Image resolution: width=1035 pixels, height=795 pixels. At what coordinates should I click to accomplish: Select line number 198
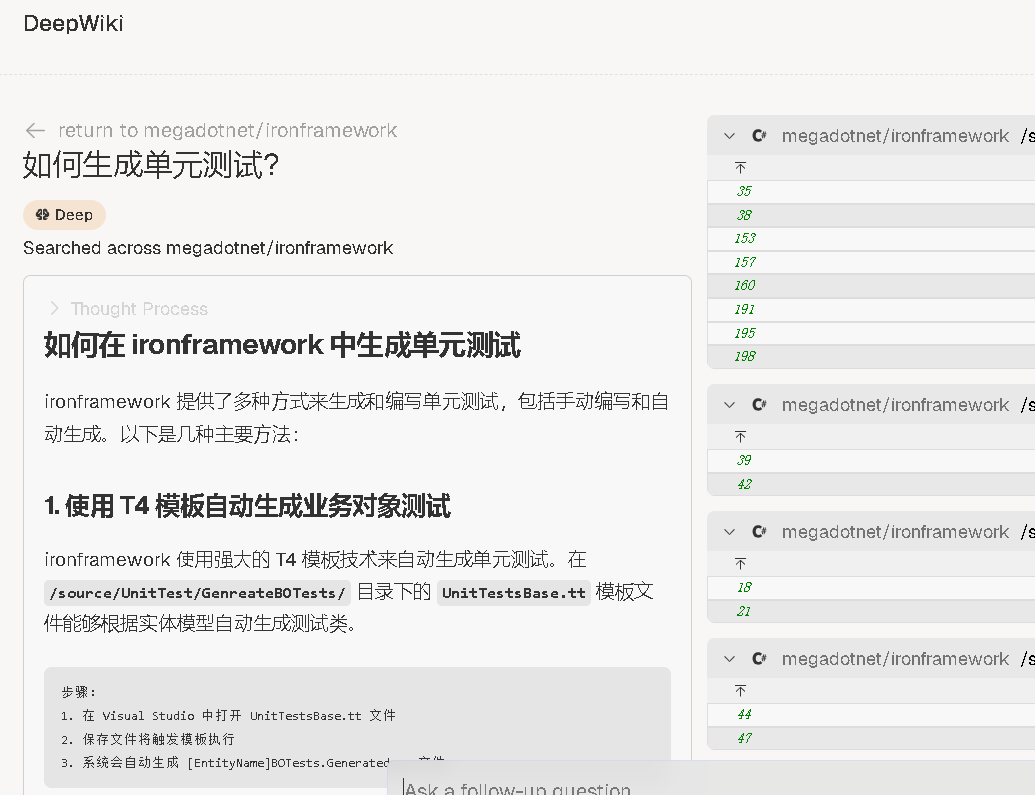[x=745, y=357]
